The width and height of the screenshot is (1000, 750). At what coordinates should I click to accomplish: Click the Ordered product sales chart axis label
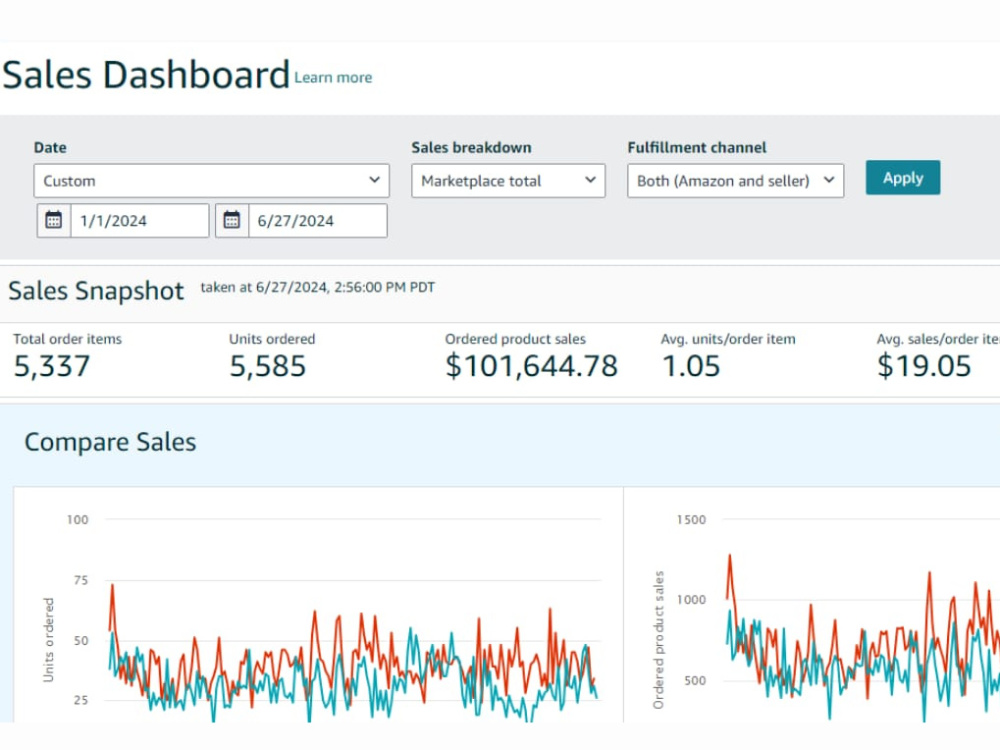(x=658, y=640)
